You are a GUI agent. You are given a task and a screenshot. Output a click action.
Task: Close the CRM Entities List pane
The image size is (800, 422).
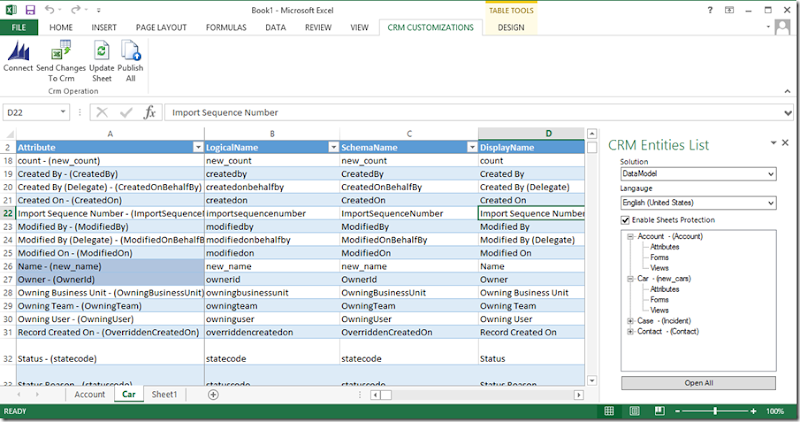pos(785,143)
